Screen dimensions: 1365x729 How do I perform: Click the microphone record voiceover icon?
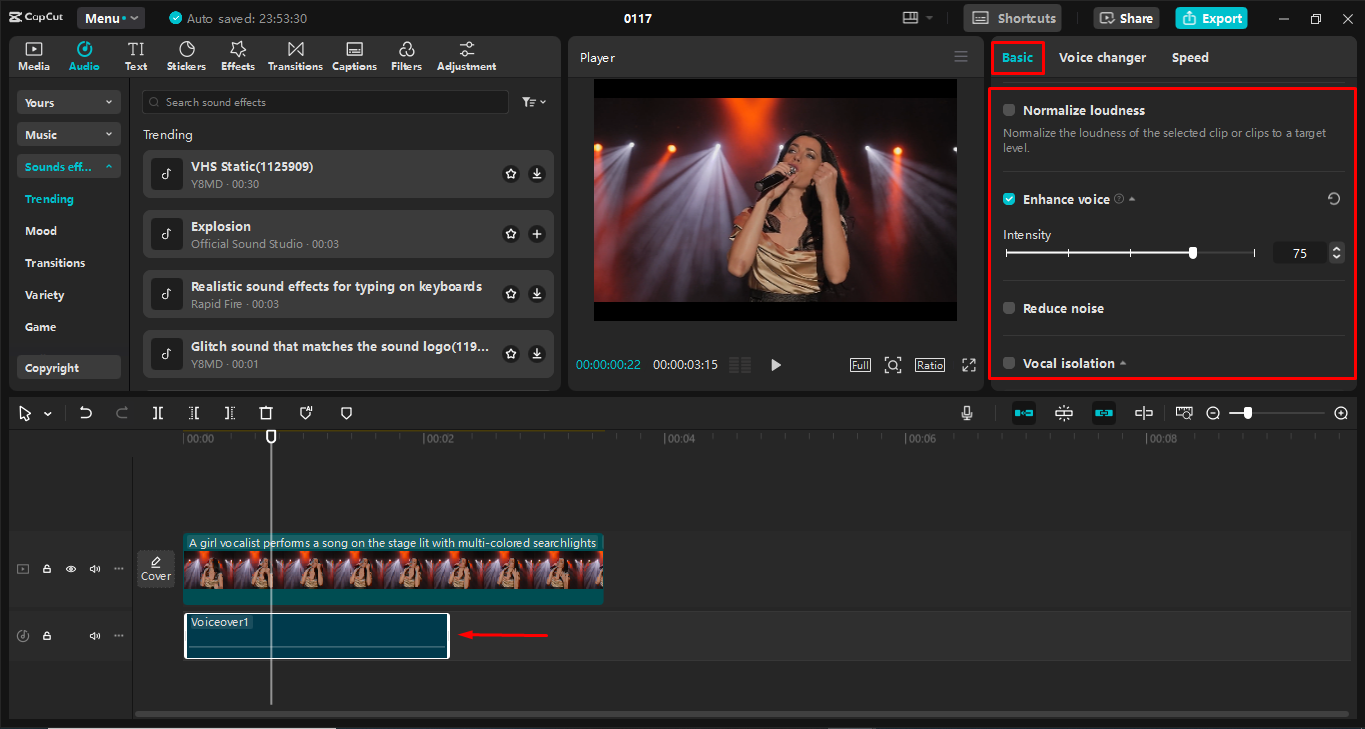[967, 413]
